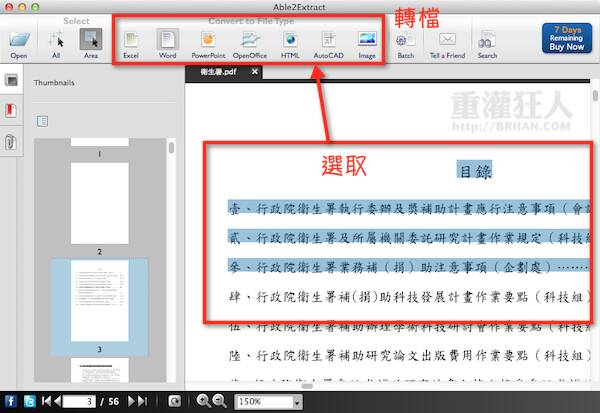Image resolution: width=600 pixels, height=413 pixels.
Task: Click Tell a Friend envelope icon
Action: coord(447,39)
